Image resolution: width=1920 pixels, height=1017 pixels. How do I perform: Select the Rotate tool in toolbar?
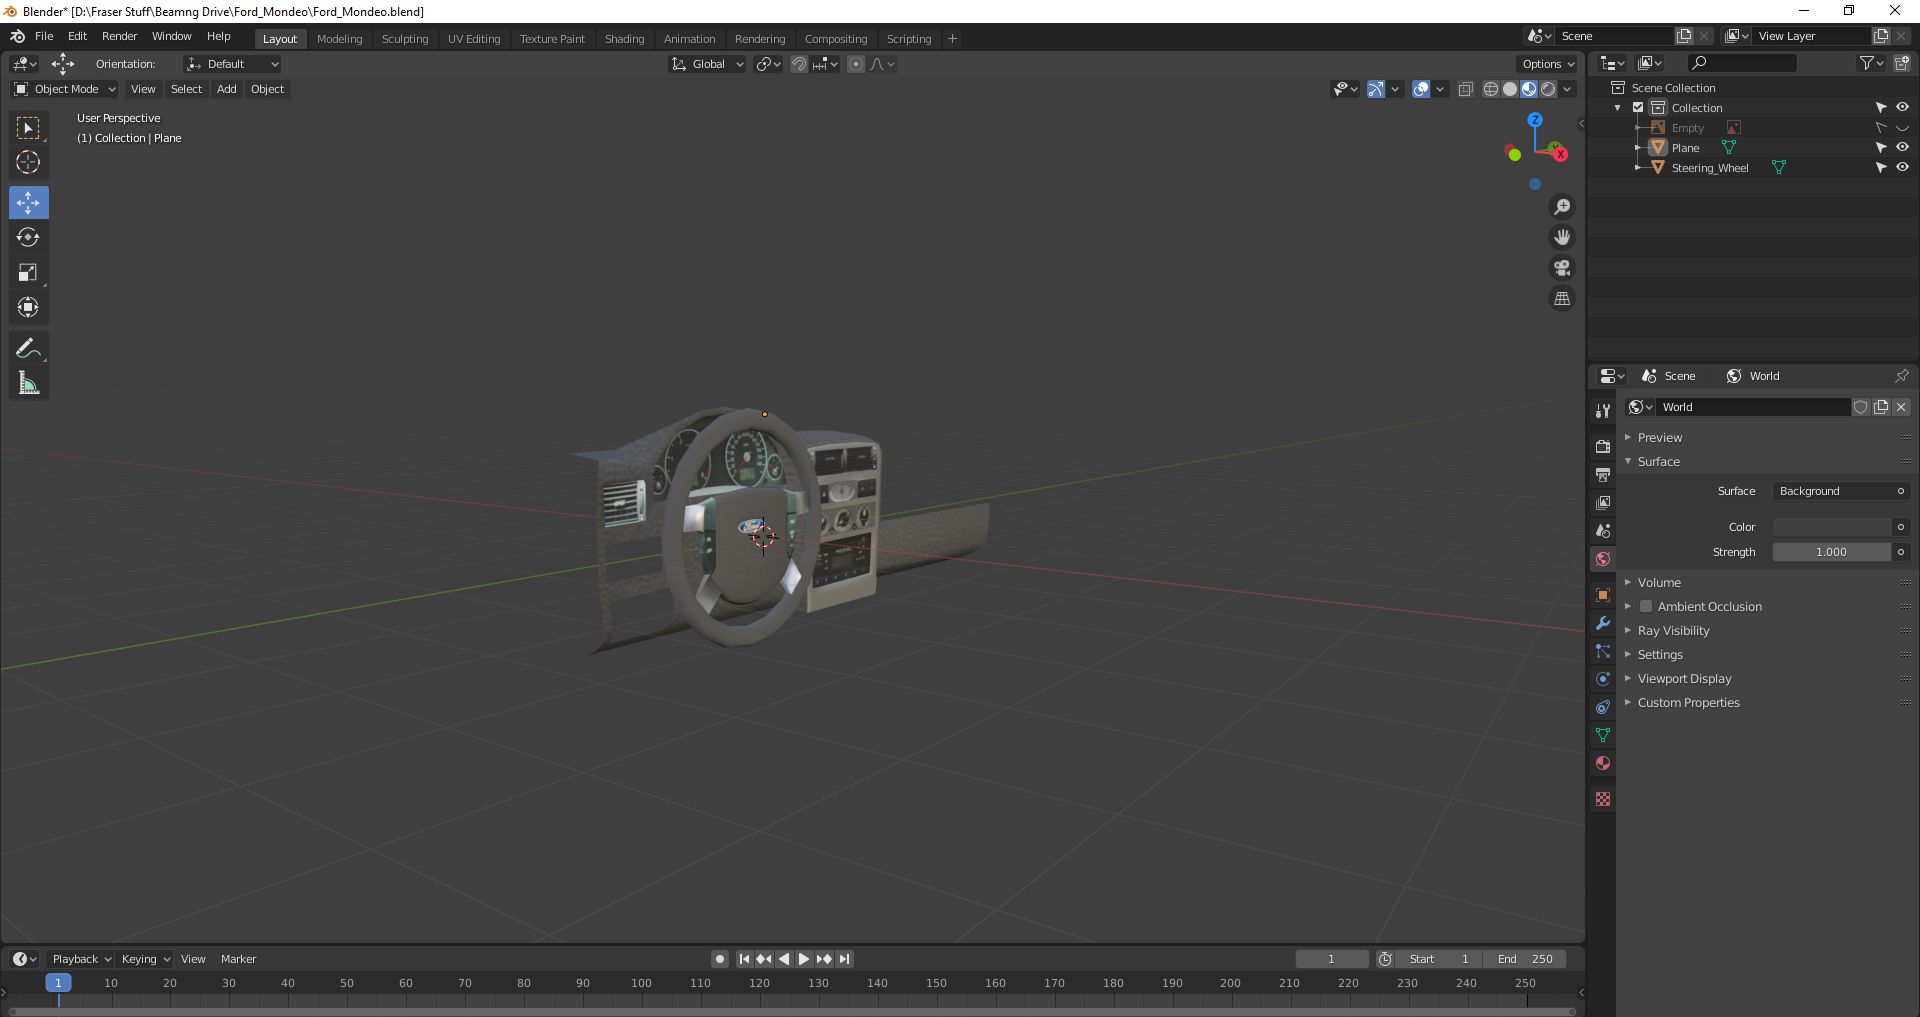point(28,238)
